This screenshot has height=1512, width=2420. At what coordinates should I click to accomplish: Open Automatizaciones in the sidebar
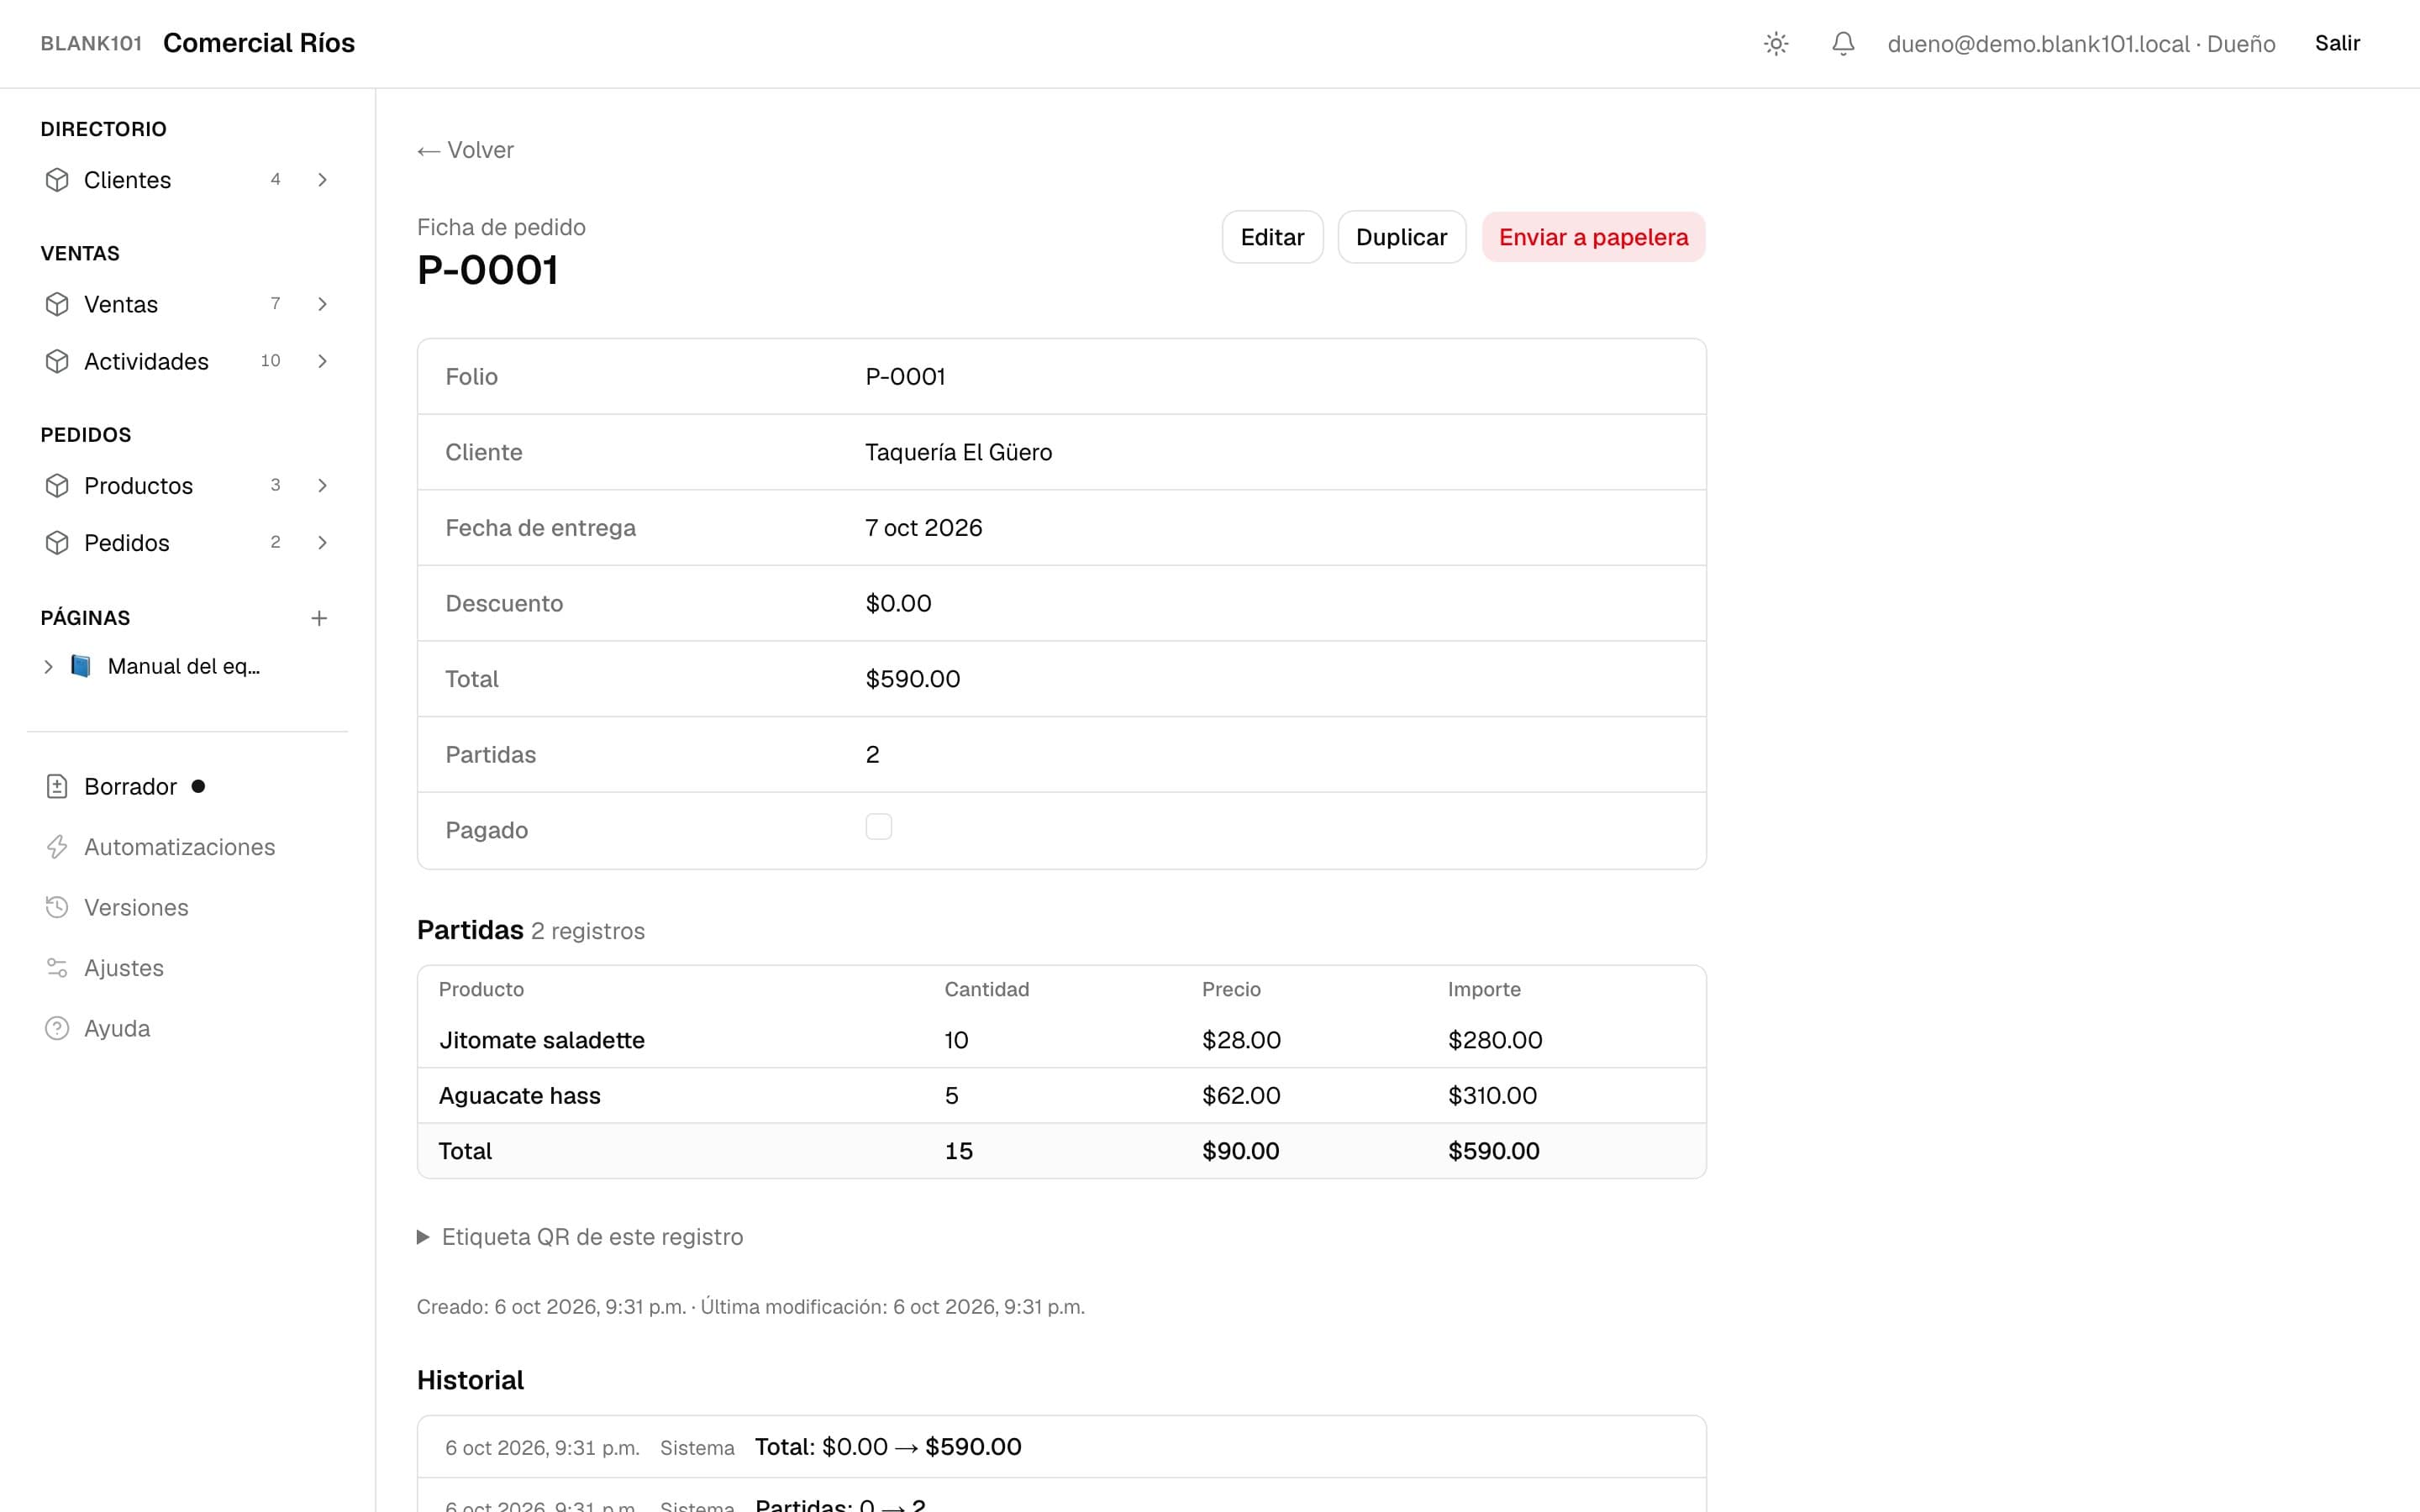pos(179,847)
